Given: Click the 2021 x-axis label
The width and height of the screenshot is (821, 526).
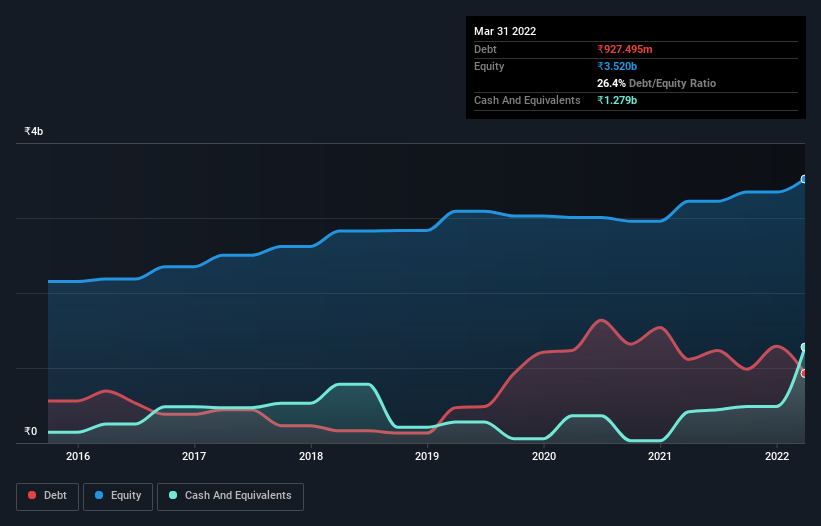Looking at the screenshot, I should click(660, 456).
